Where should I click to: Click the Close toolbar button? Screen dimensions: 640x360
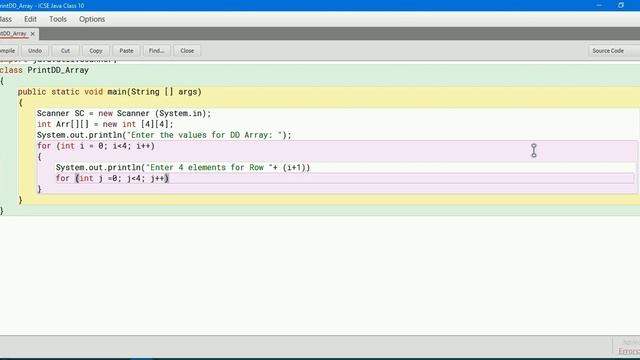pos(187,51)
